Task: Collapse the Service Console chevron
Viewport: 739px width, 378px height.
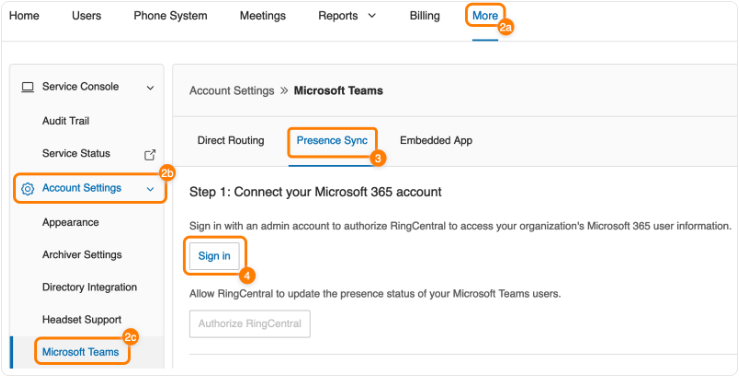Action: [150, 88]
